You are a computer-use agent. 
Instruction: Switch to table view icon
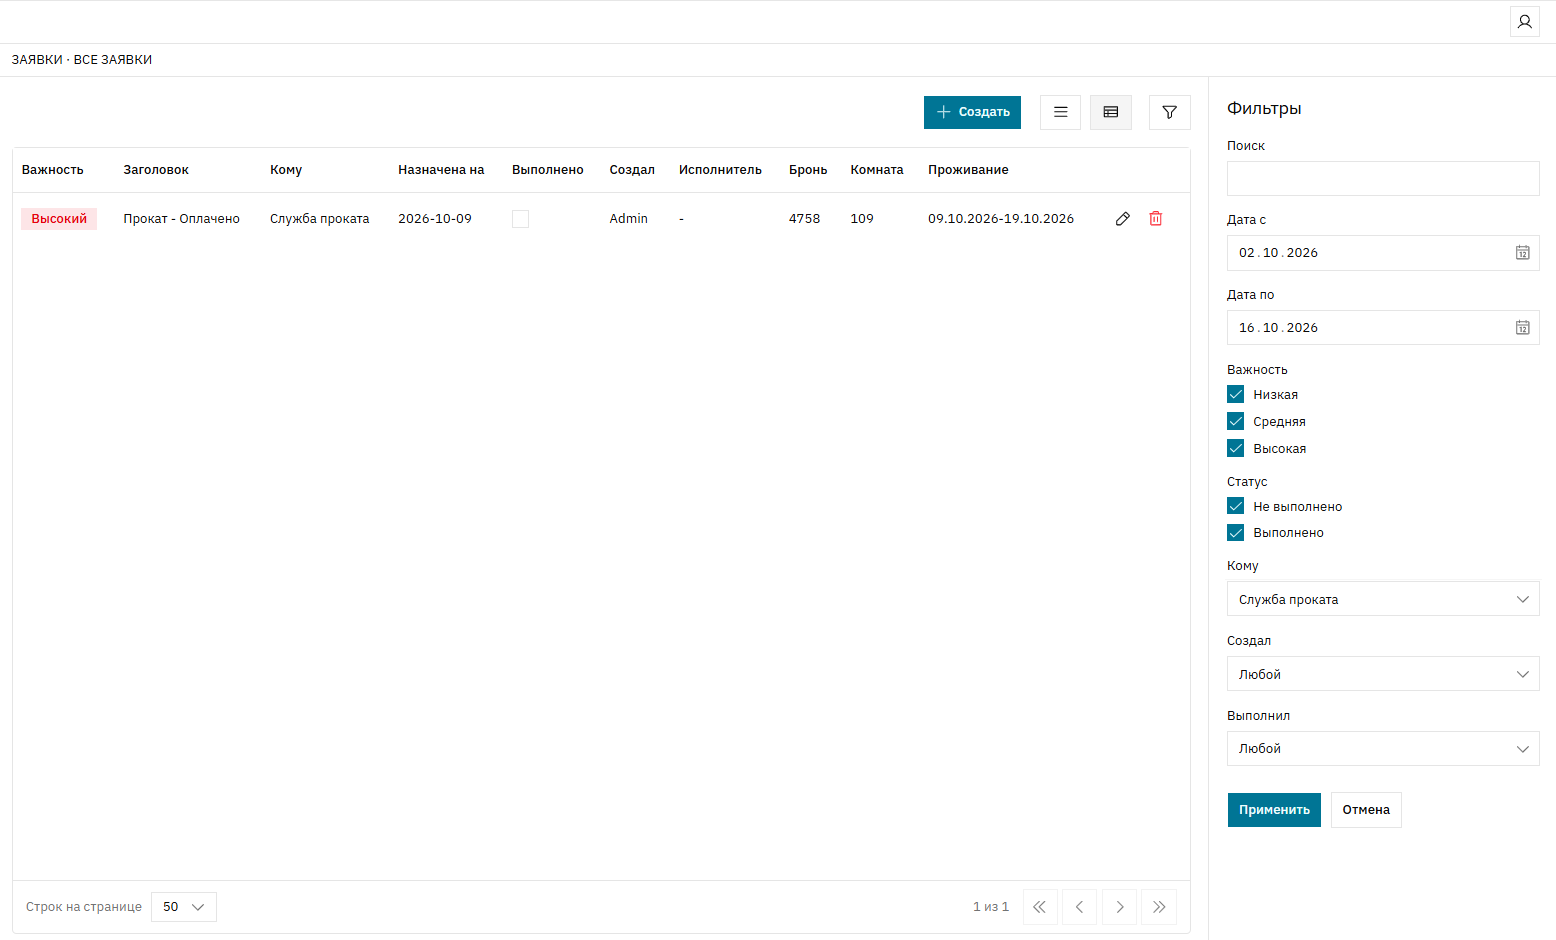click(1110, 112)
